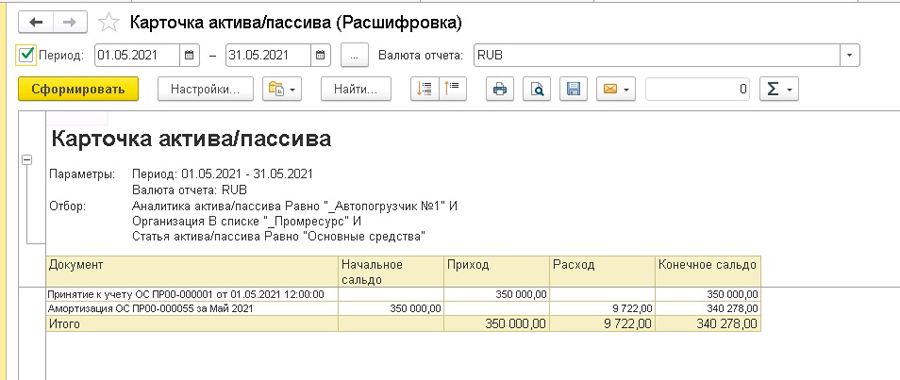900x380 pixels.
Task: Open send by email envelope dropdown
Action: click(616, 89)
